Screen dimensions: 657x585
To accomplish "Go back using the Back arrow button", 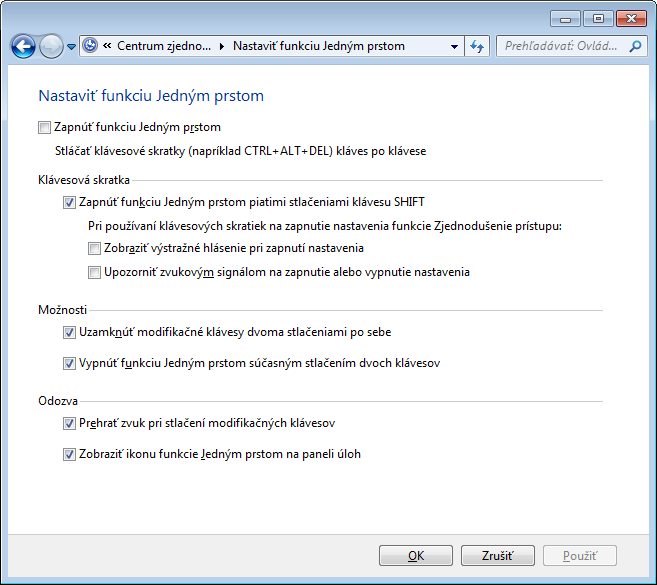I will tap(23, 46).
